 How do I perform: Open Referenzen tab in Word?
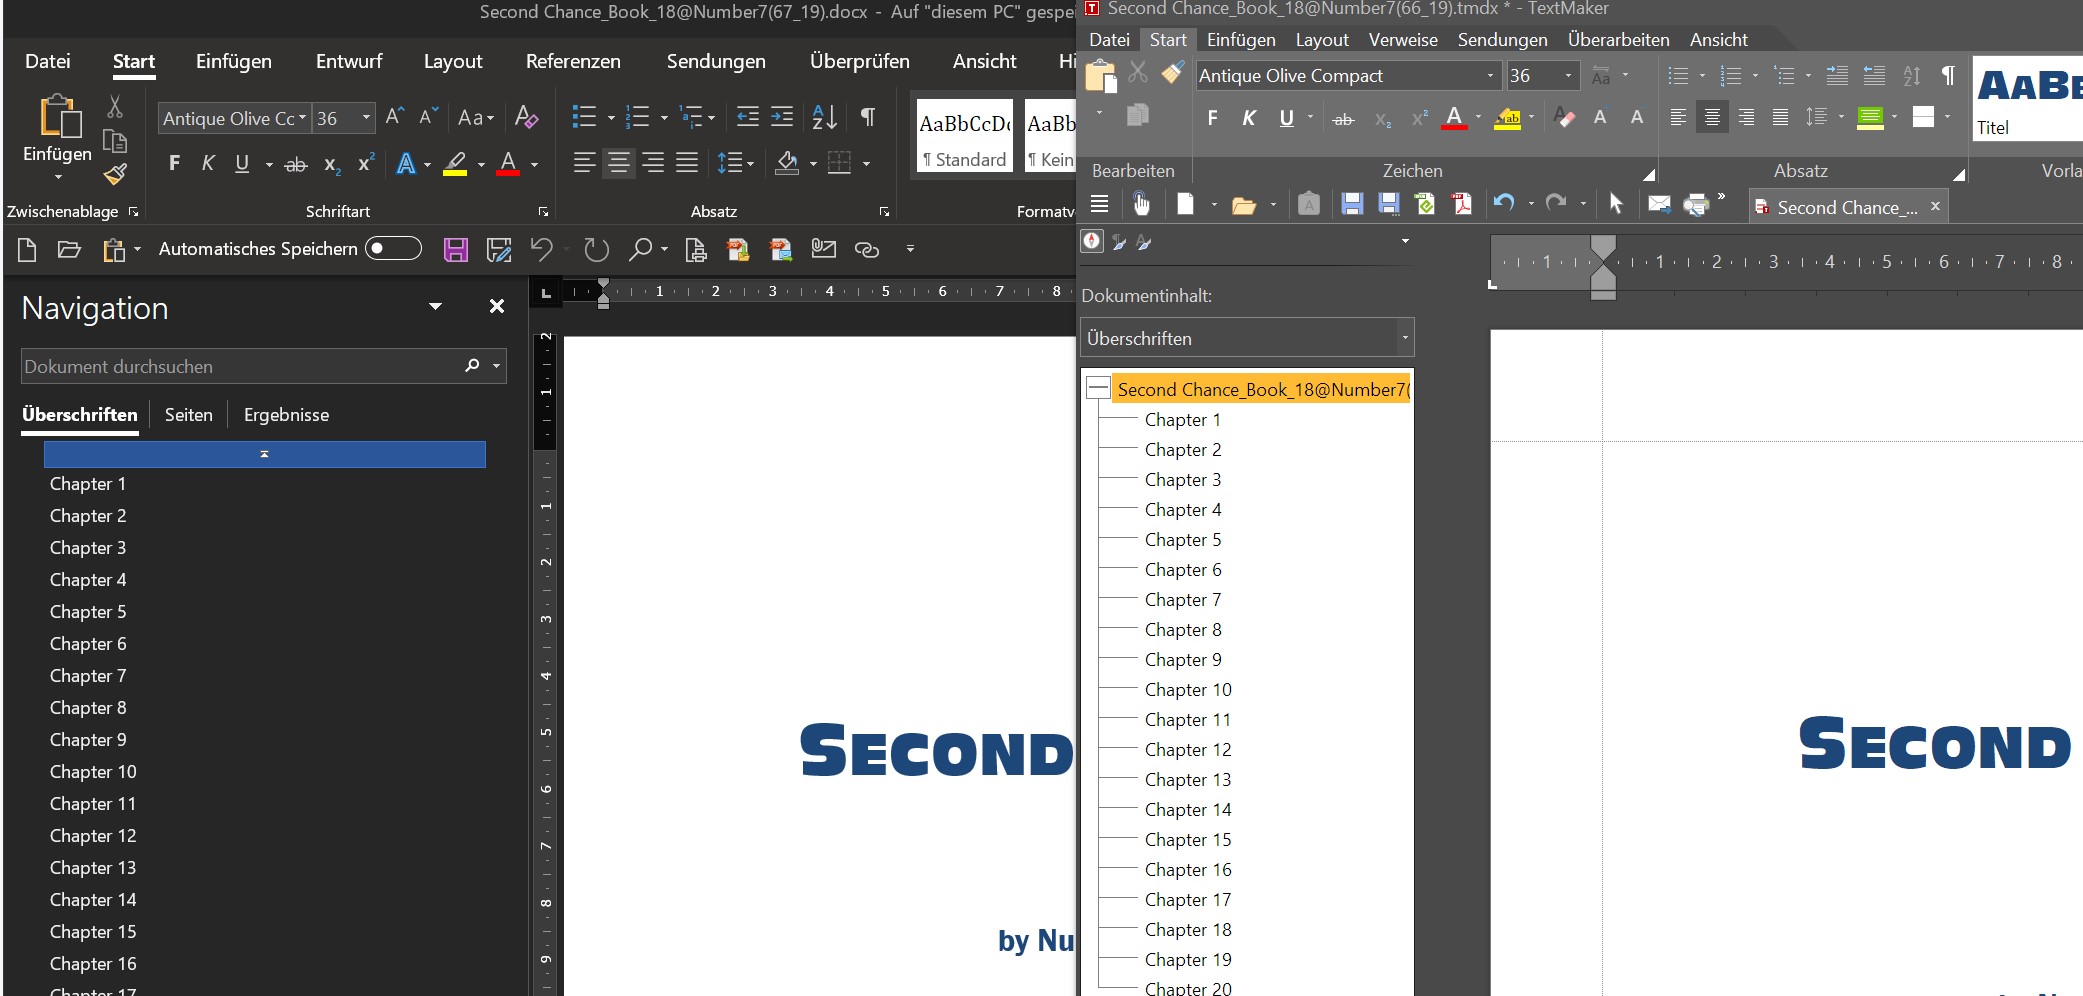pyautogui.click(x=573, y=61)
